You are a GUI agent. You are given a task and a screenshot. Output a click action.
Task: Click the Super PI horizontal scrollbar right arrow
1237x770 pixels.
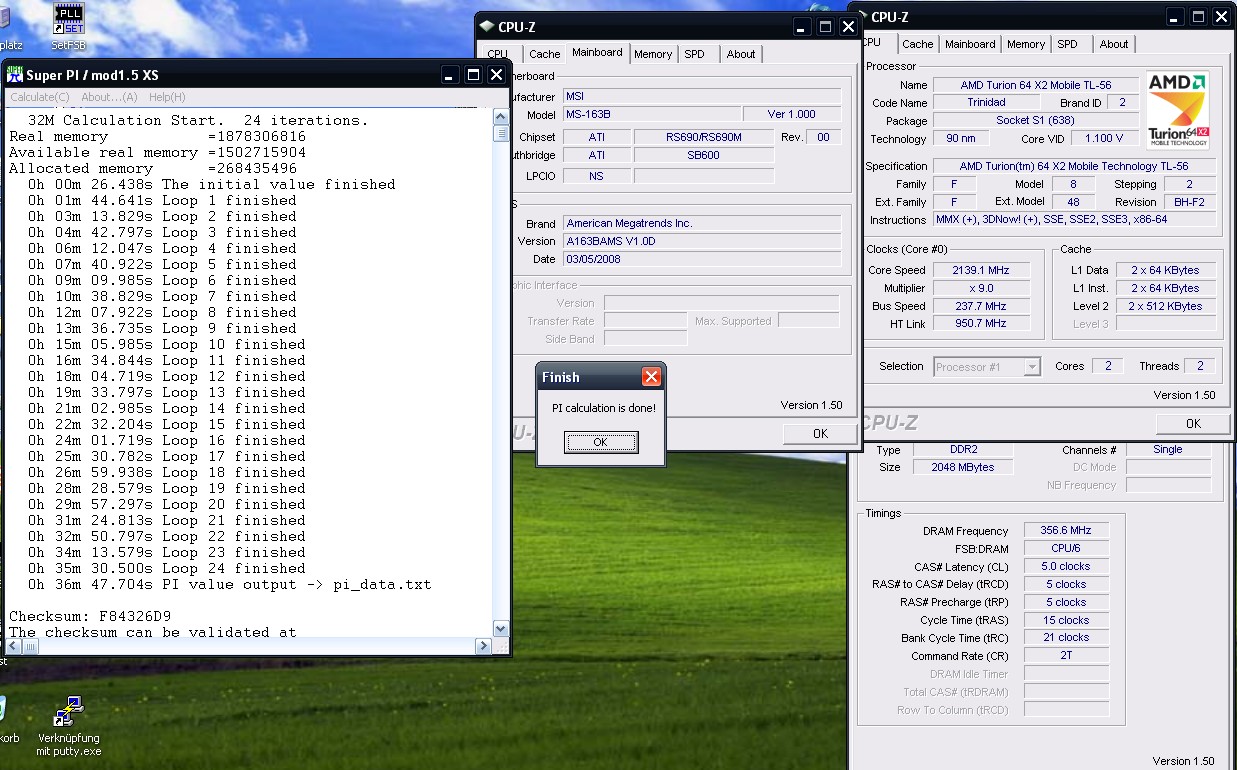coord(483,646)
